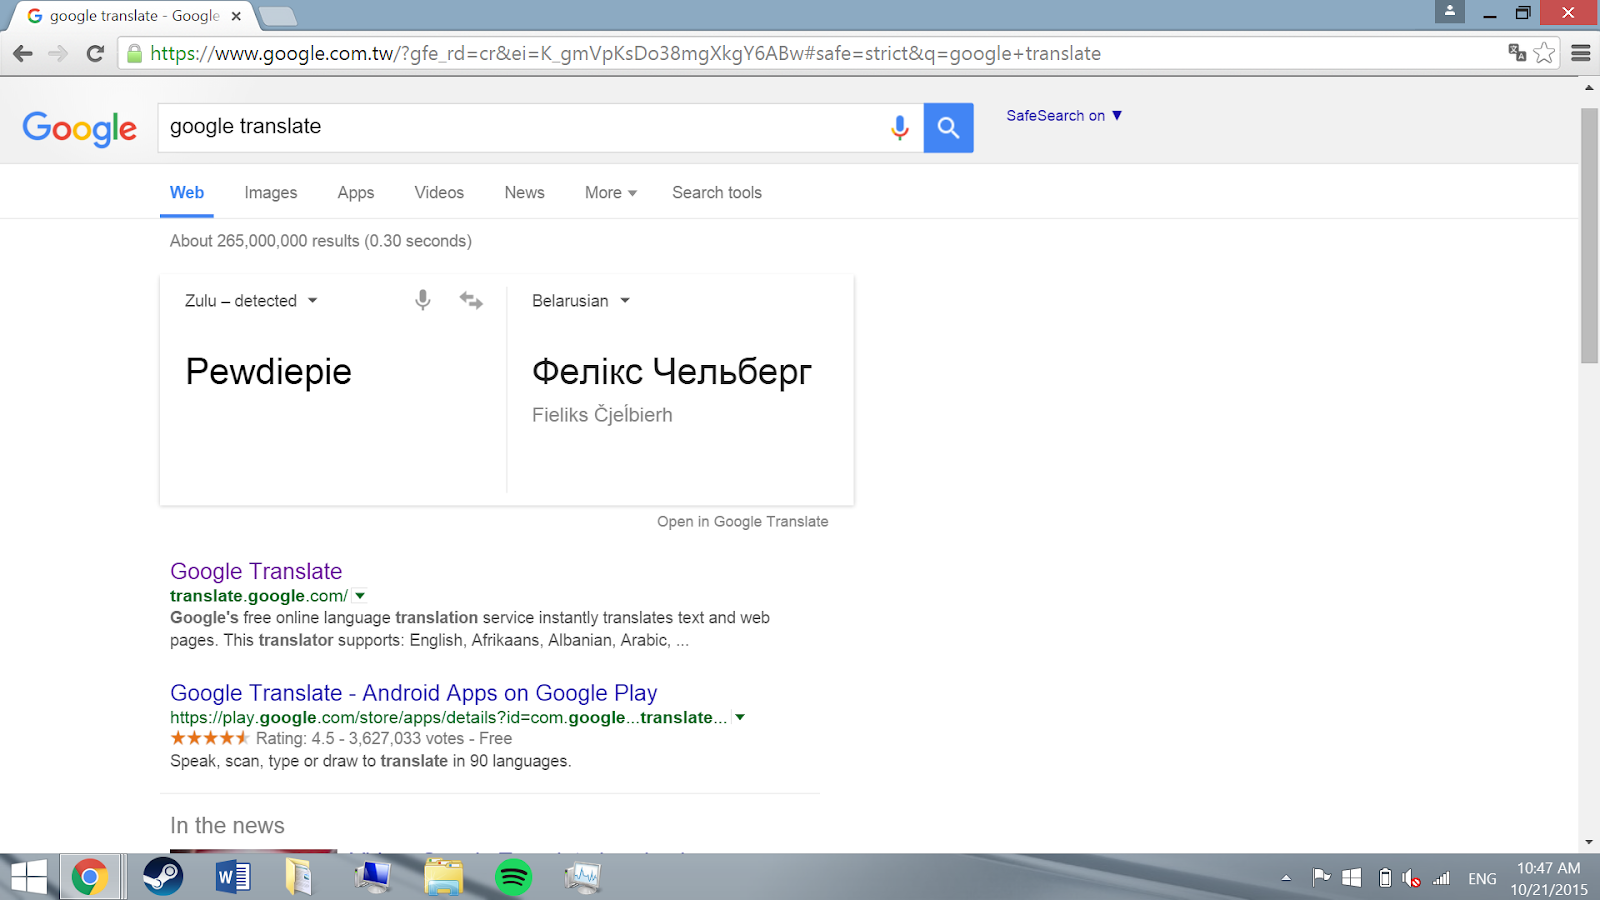The image size is (1600, 900).
Task: Click the Chrome user profile icon
Action: [1449, 12]
